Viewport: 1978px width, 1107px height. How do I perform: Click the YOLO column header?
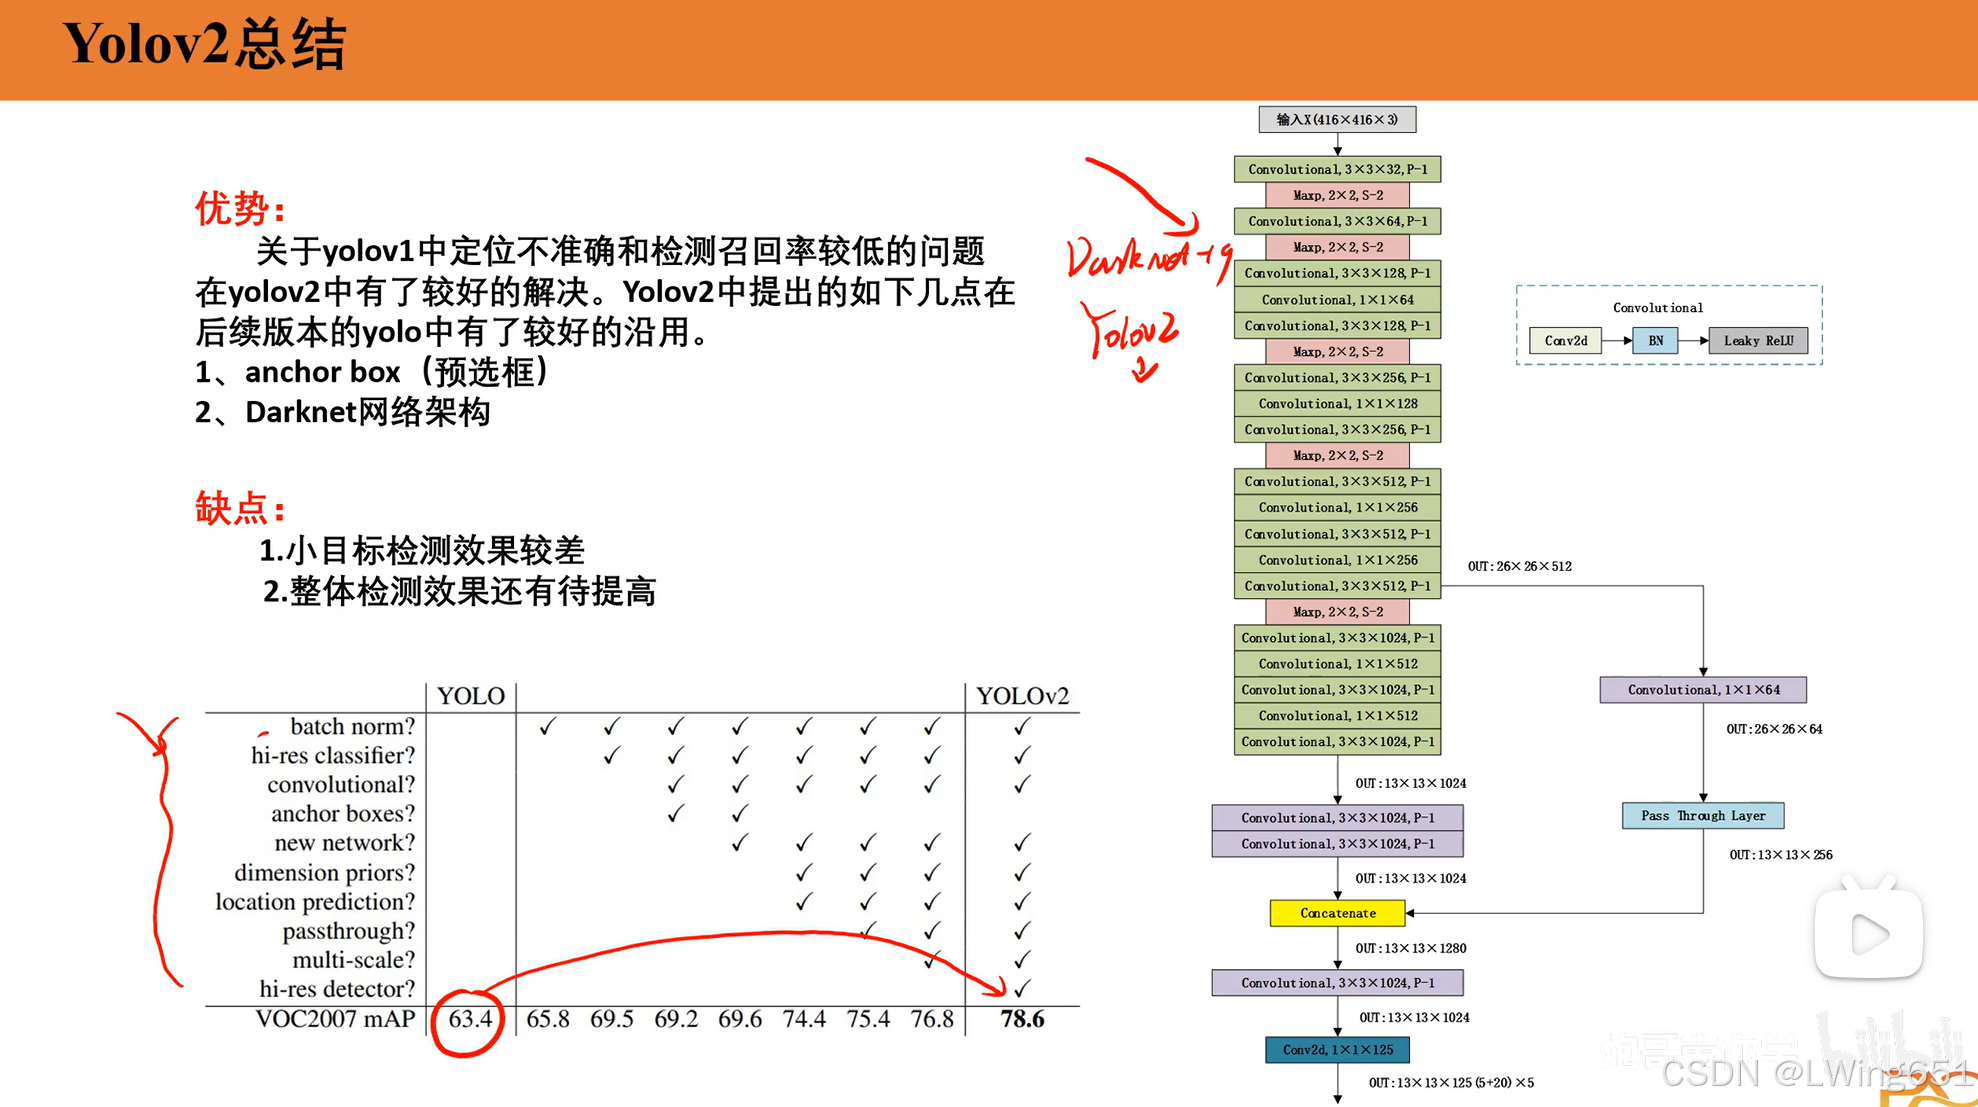pos(471,696)
